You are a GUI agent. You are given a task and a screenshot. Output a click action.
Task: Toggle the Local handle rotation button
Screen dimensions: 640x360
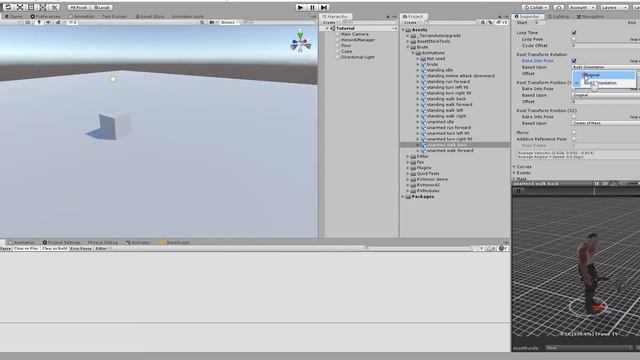pos(102,7)
